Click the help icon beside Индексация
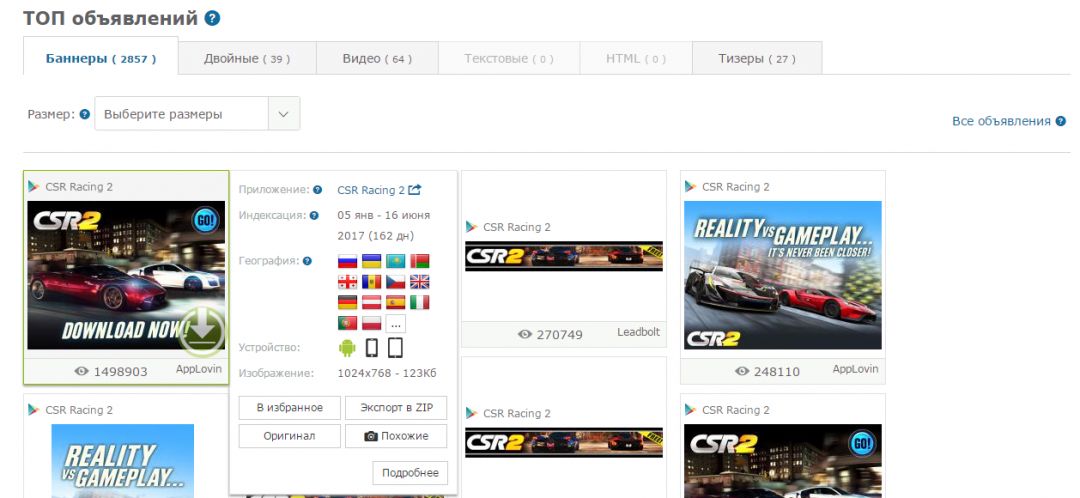The image size is (1080, 498). pyautogui.click(x=314, y=216)
